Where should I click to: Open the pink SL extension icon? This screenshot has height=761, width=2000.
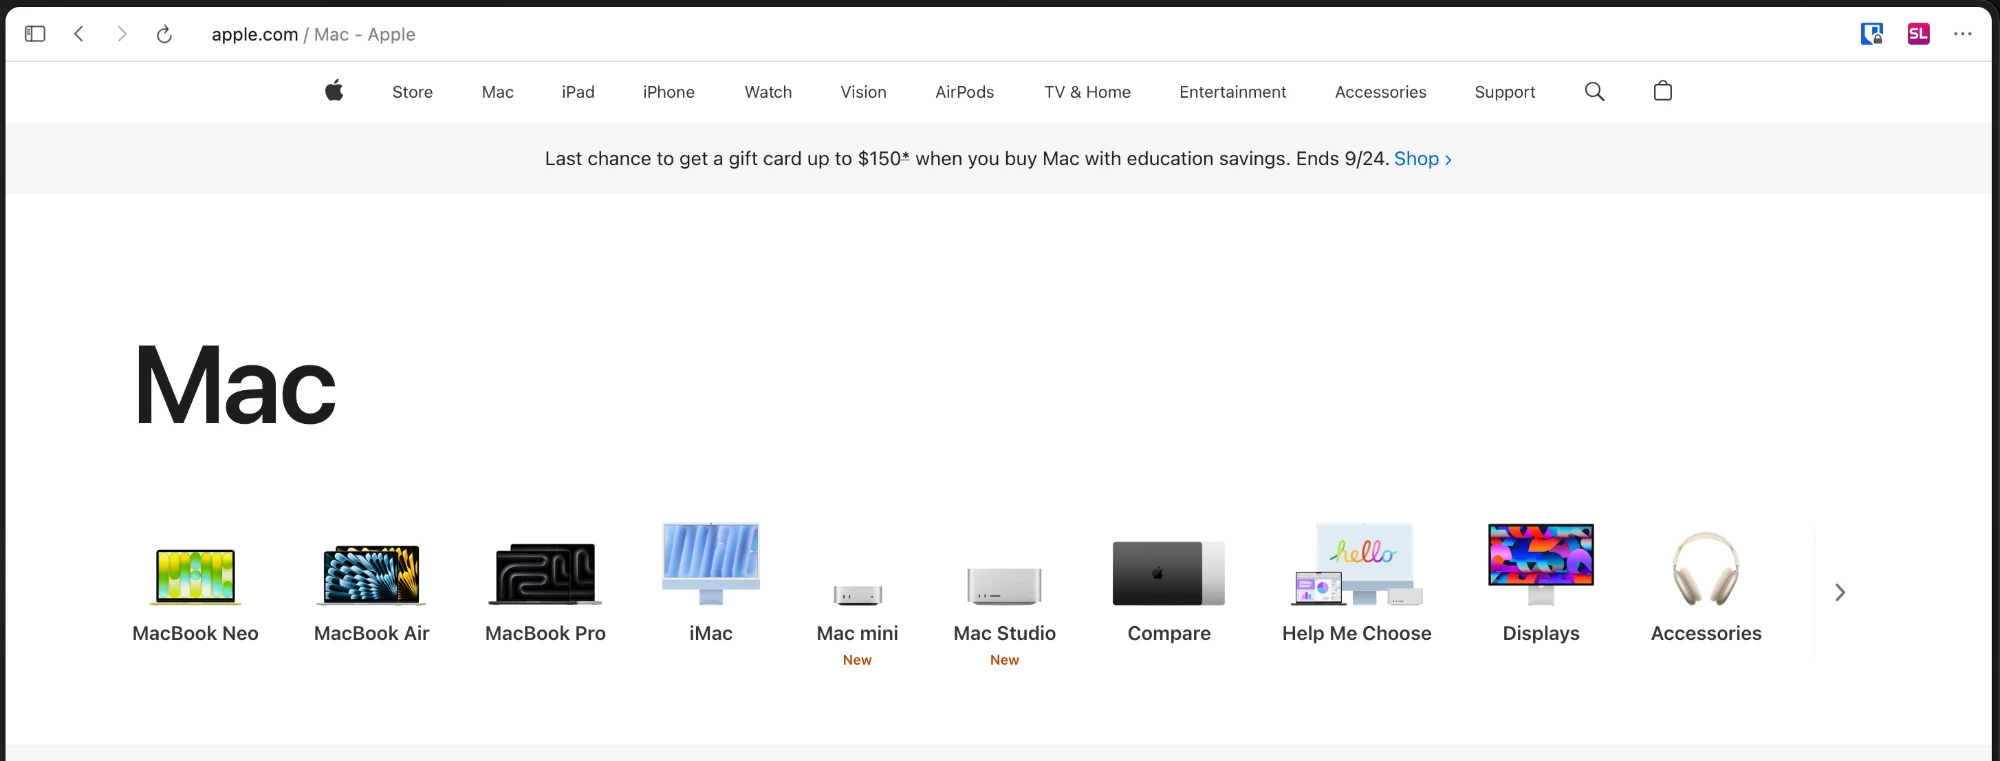(x=1918, y=34)
